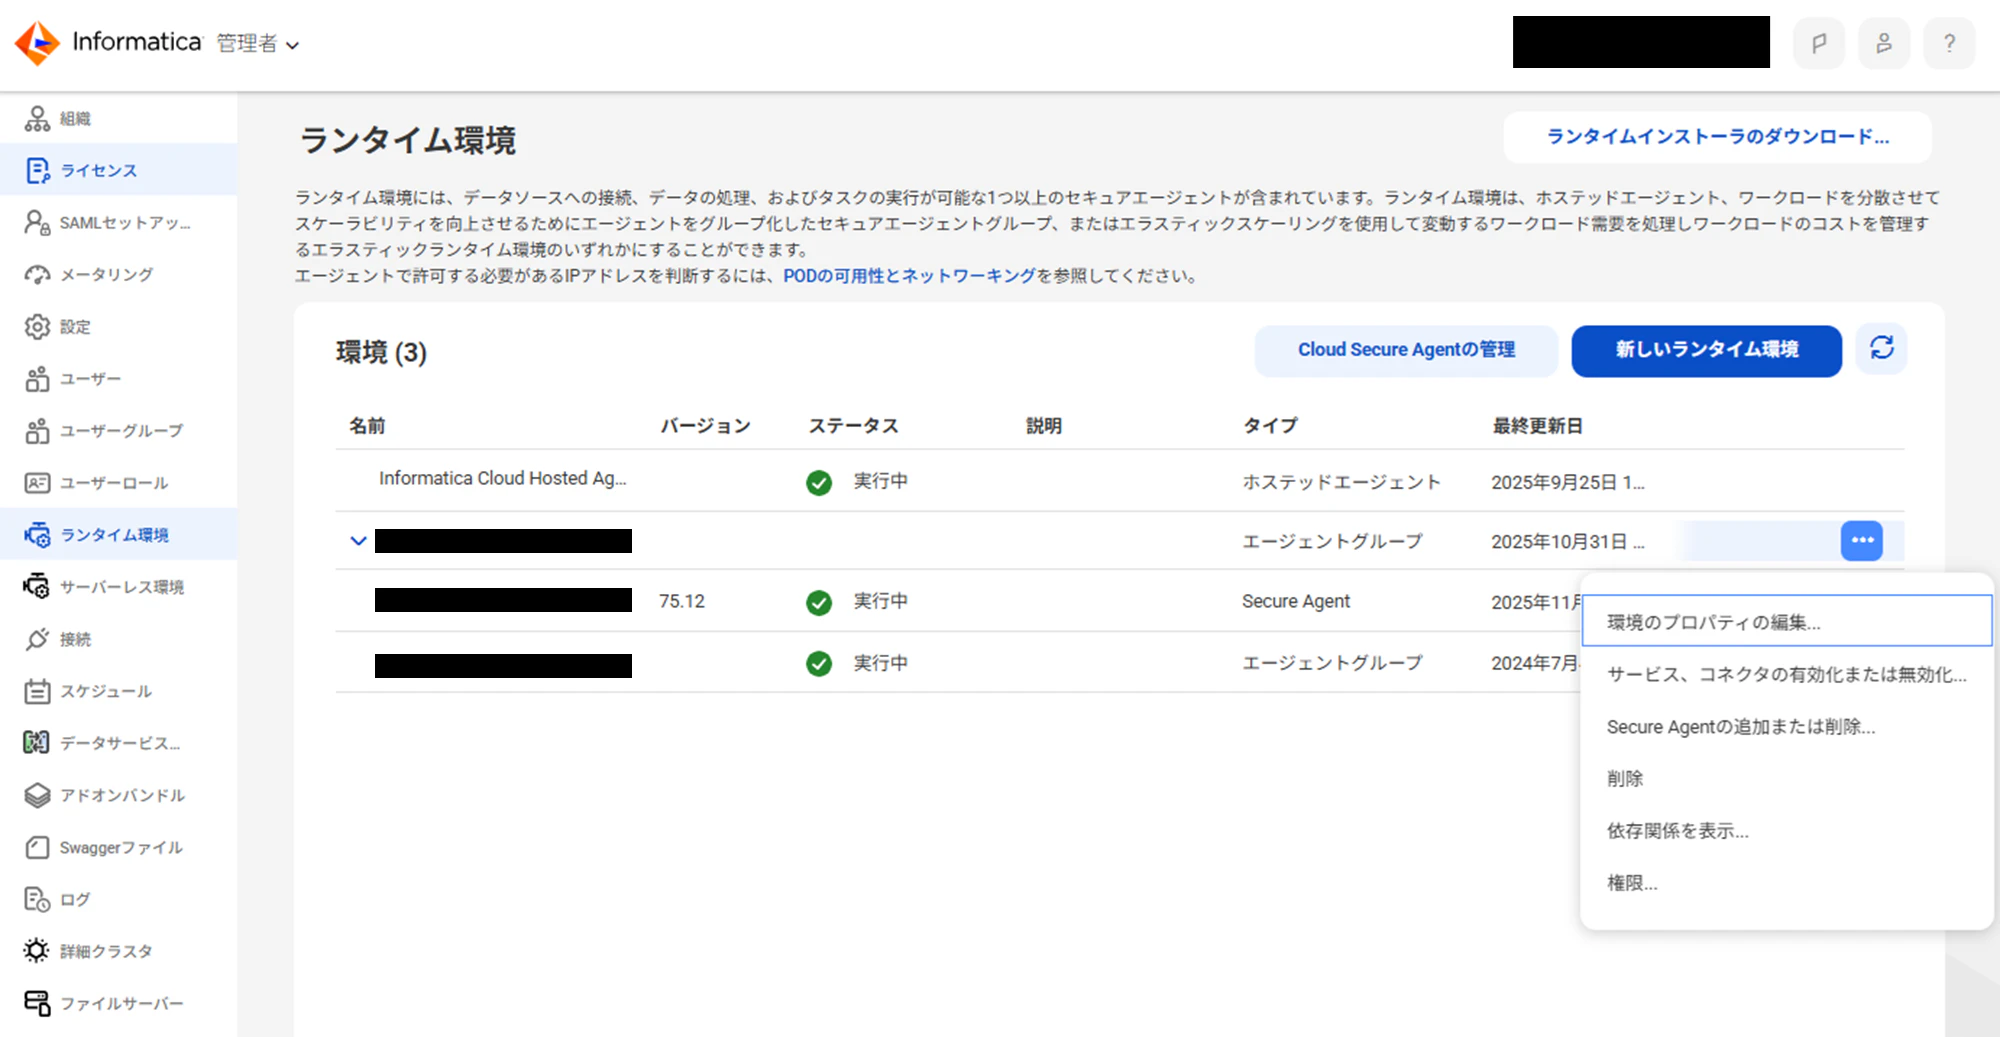Choose サービス、コネクタの有効化または無効化 menu item
Image resolution: width=2000 pixels, height=1037 pixels.
click(1787, 675)
